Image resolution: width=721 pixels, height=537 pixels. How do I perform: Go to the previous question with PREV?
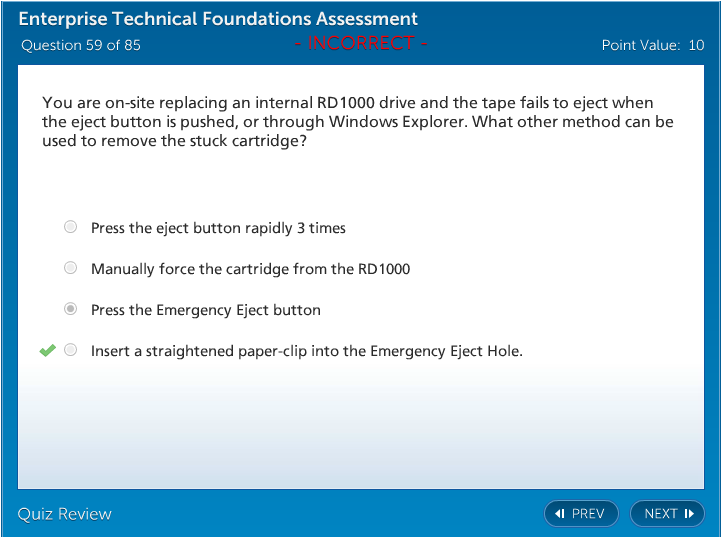click(581, 514)
